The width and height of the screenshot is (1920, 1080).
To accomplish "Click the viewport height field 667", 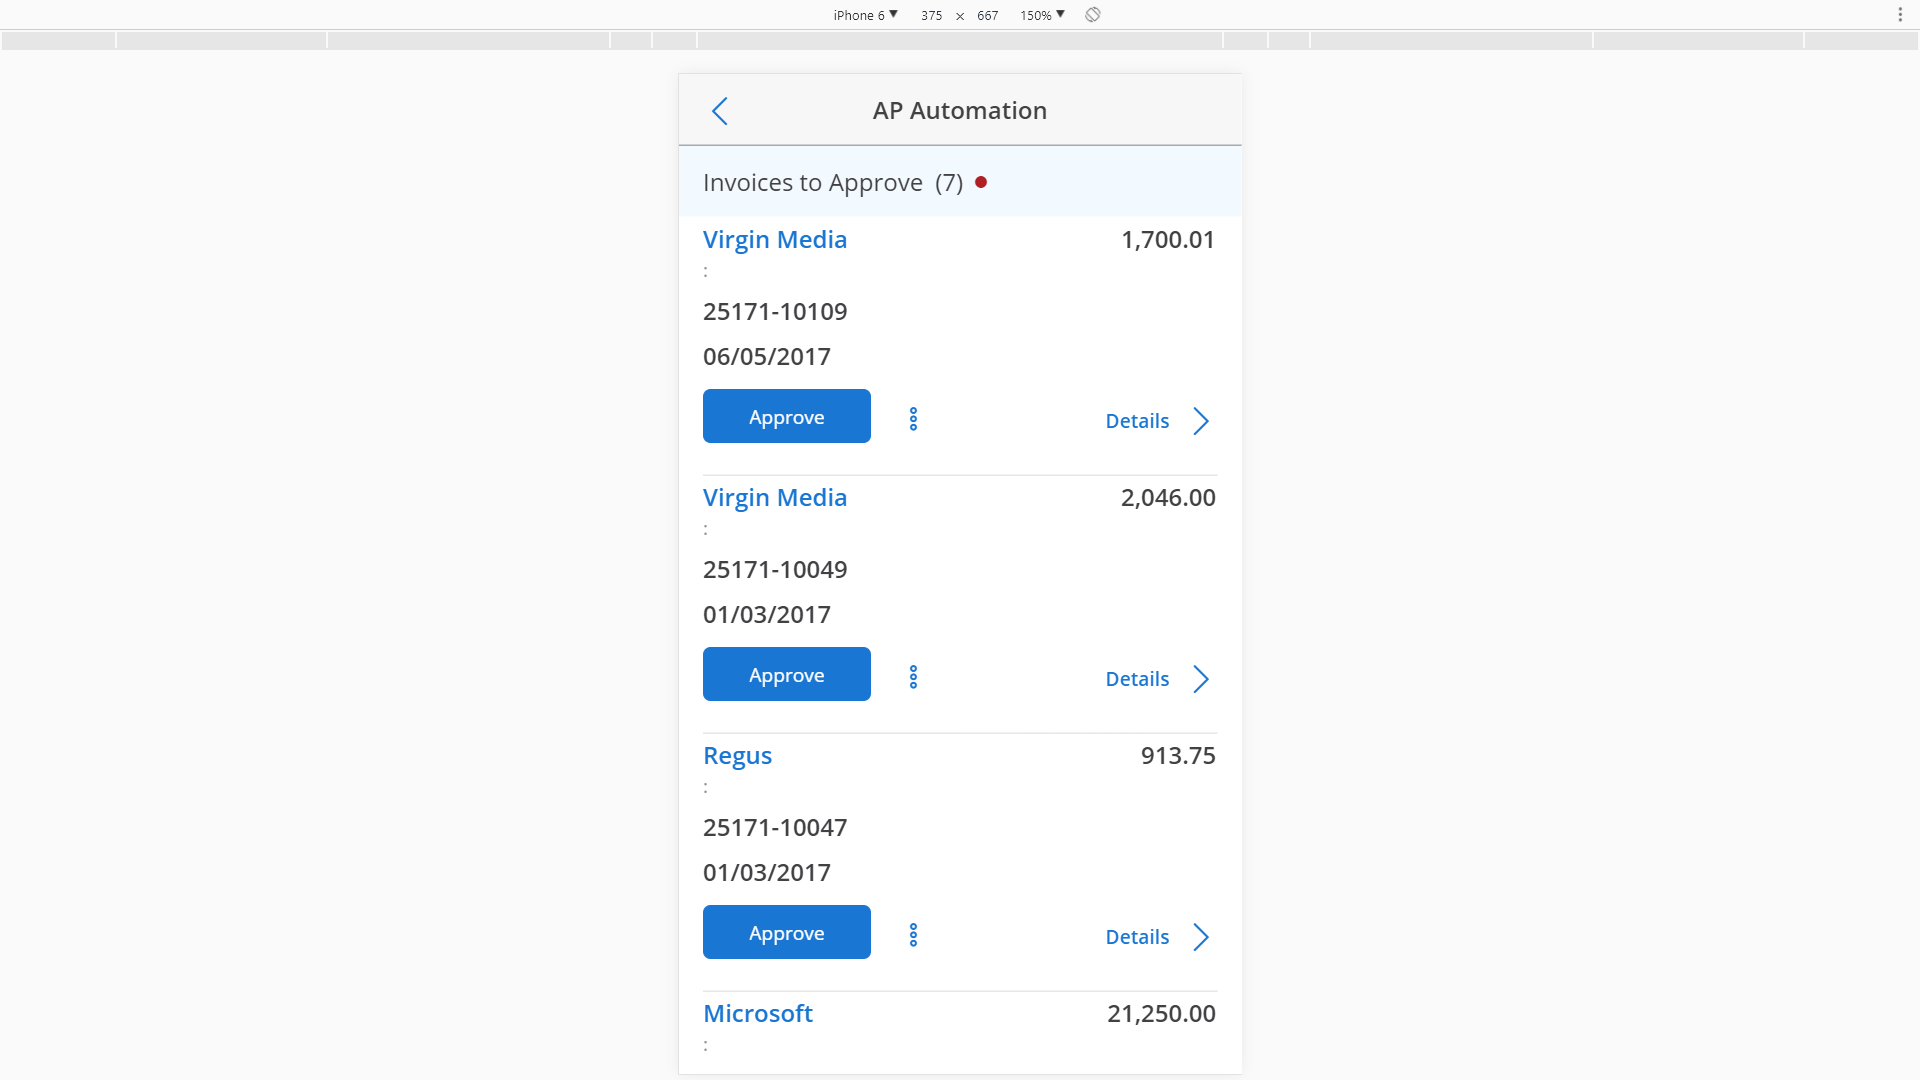I will [x=987, y=16].
